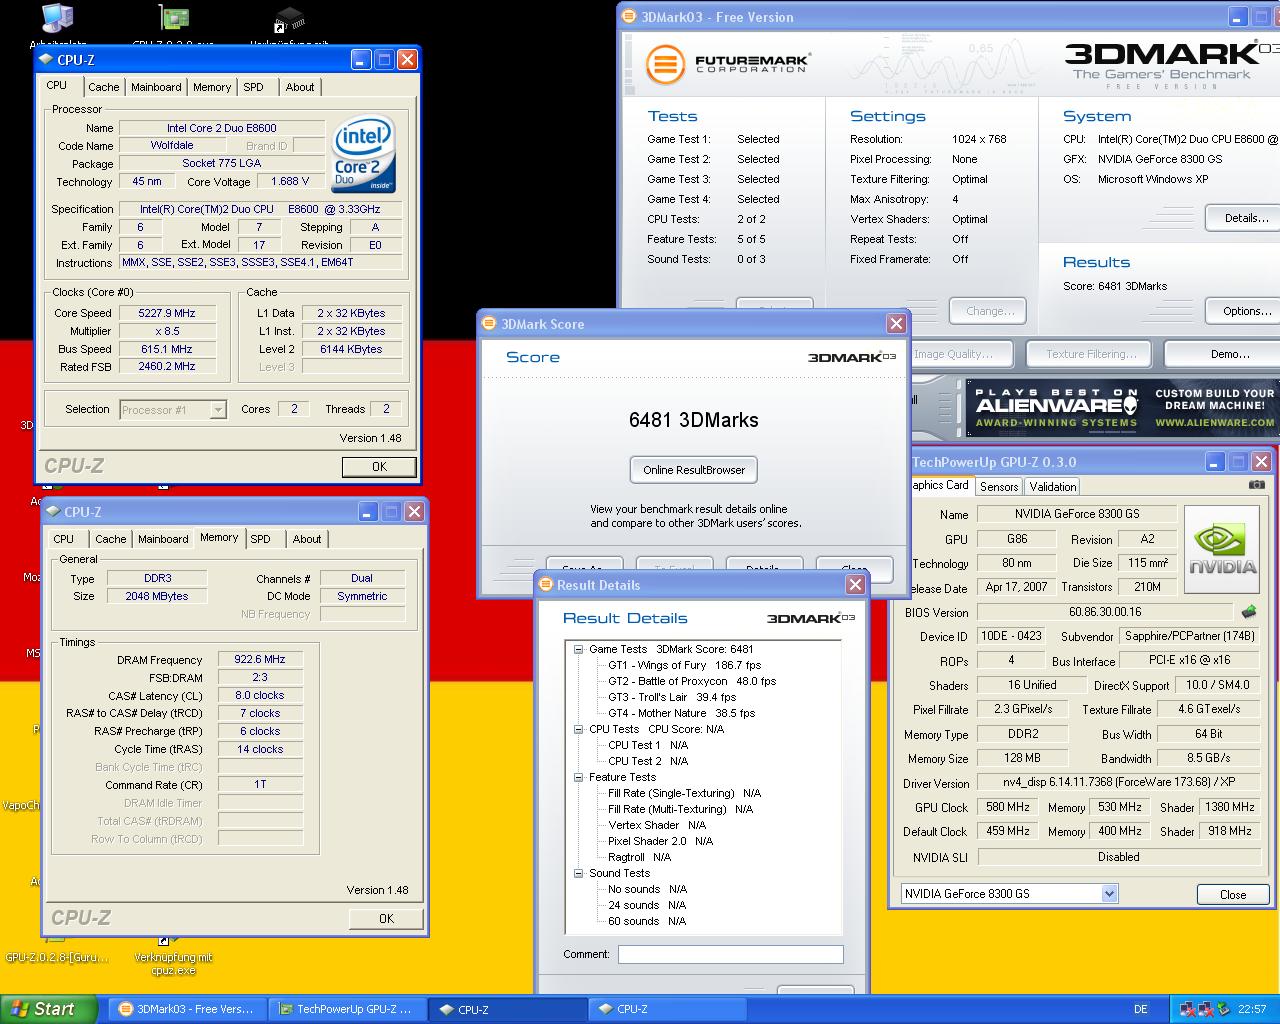
Task: Close the Result Details window
Action: 855,585
